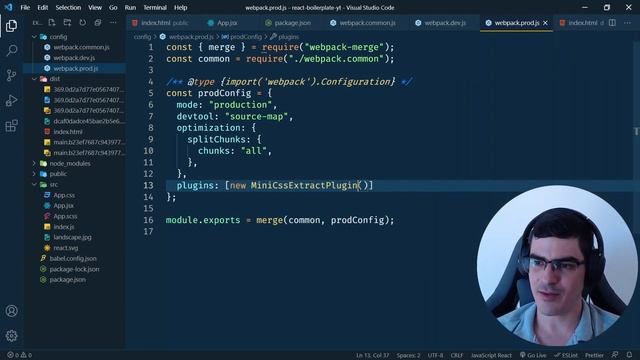Click the Ln 13, Col 37 position indicator
The image size is (640, 360).
[x=372, y=355]
